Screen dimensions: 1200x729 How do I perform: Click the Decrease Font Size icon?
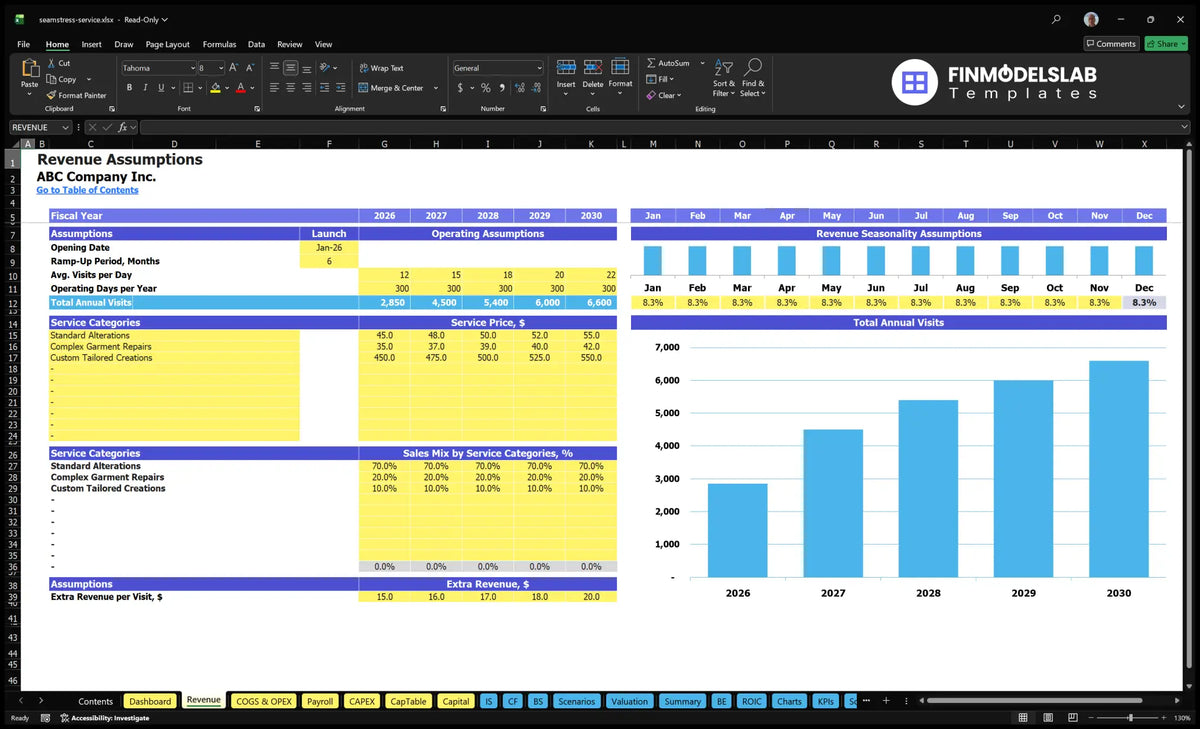(x=250, y=68)
